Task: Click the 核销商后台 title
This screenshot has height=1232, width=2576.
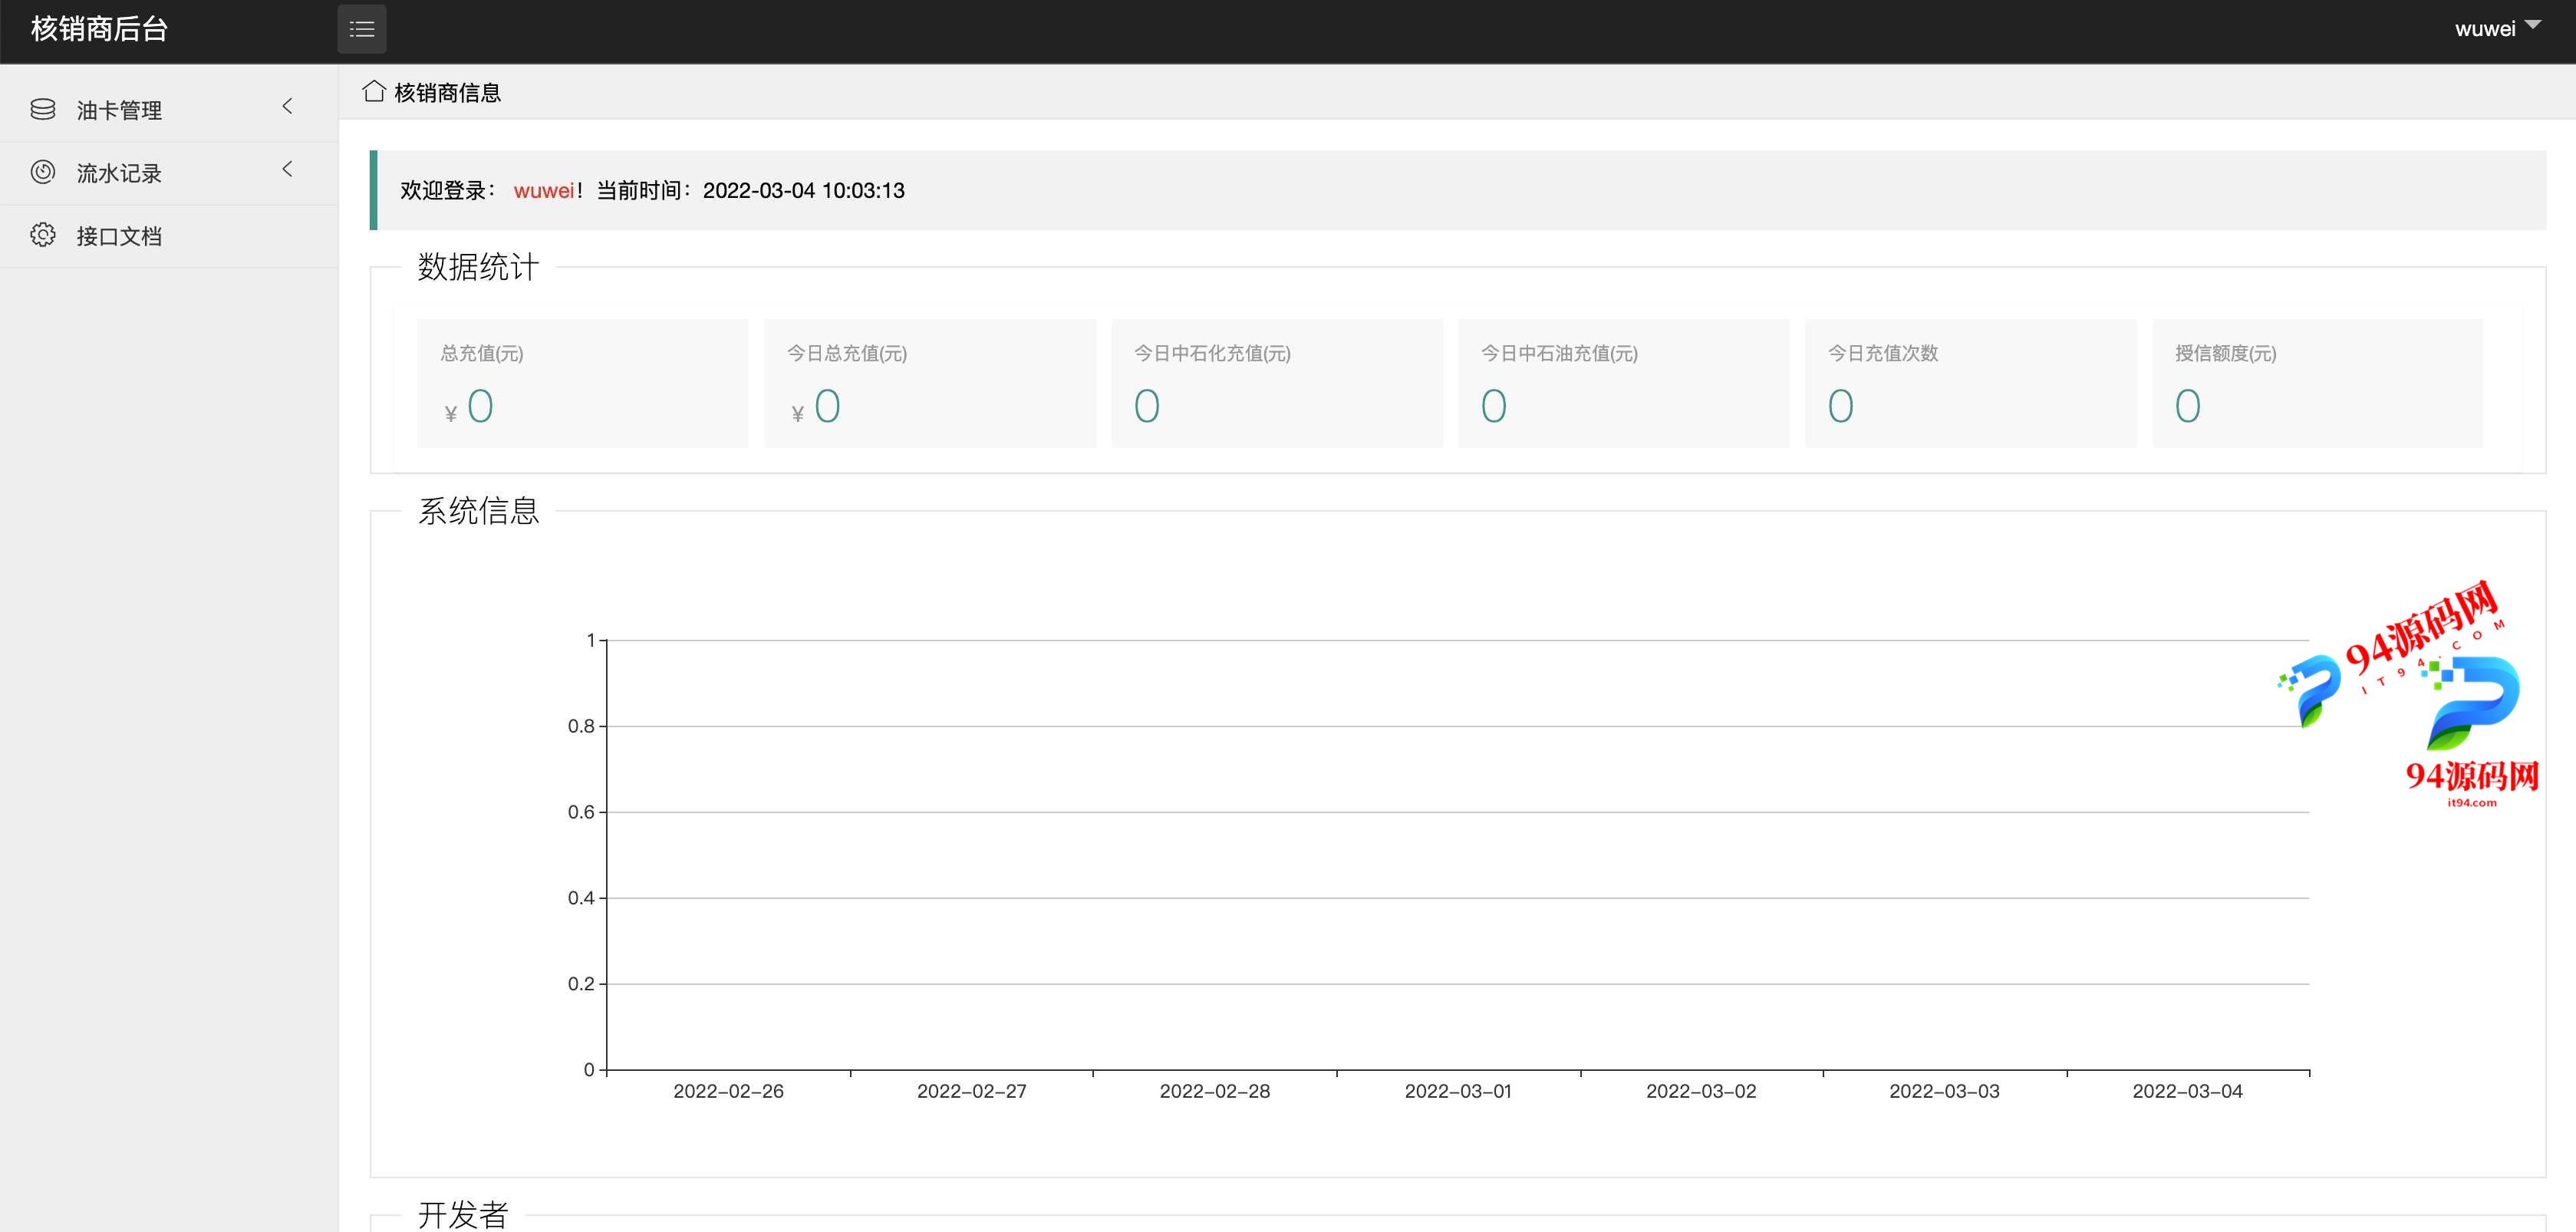Action: pos(99,29)
